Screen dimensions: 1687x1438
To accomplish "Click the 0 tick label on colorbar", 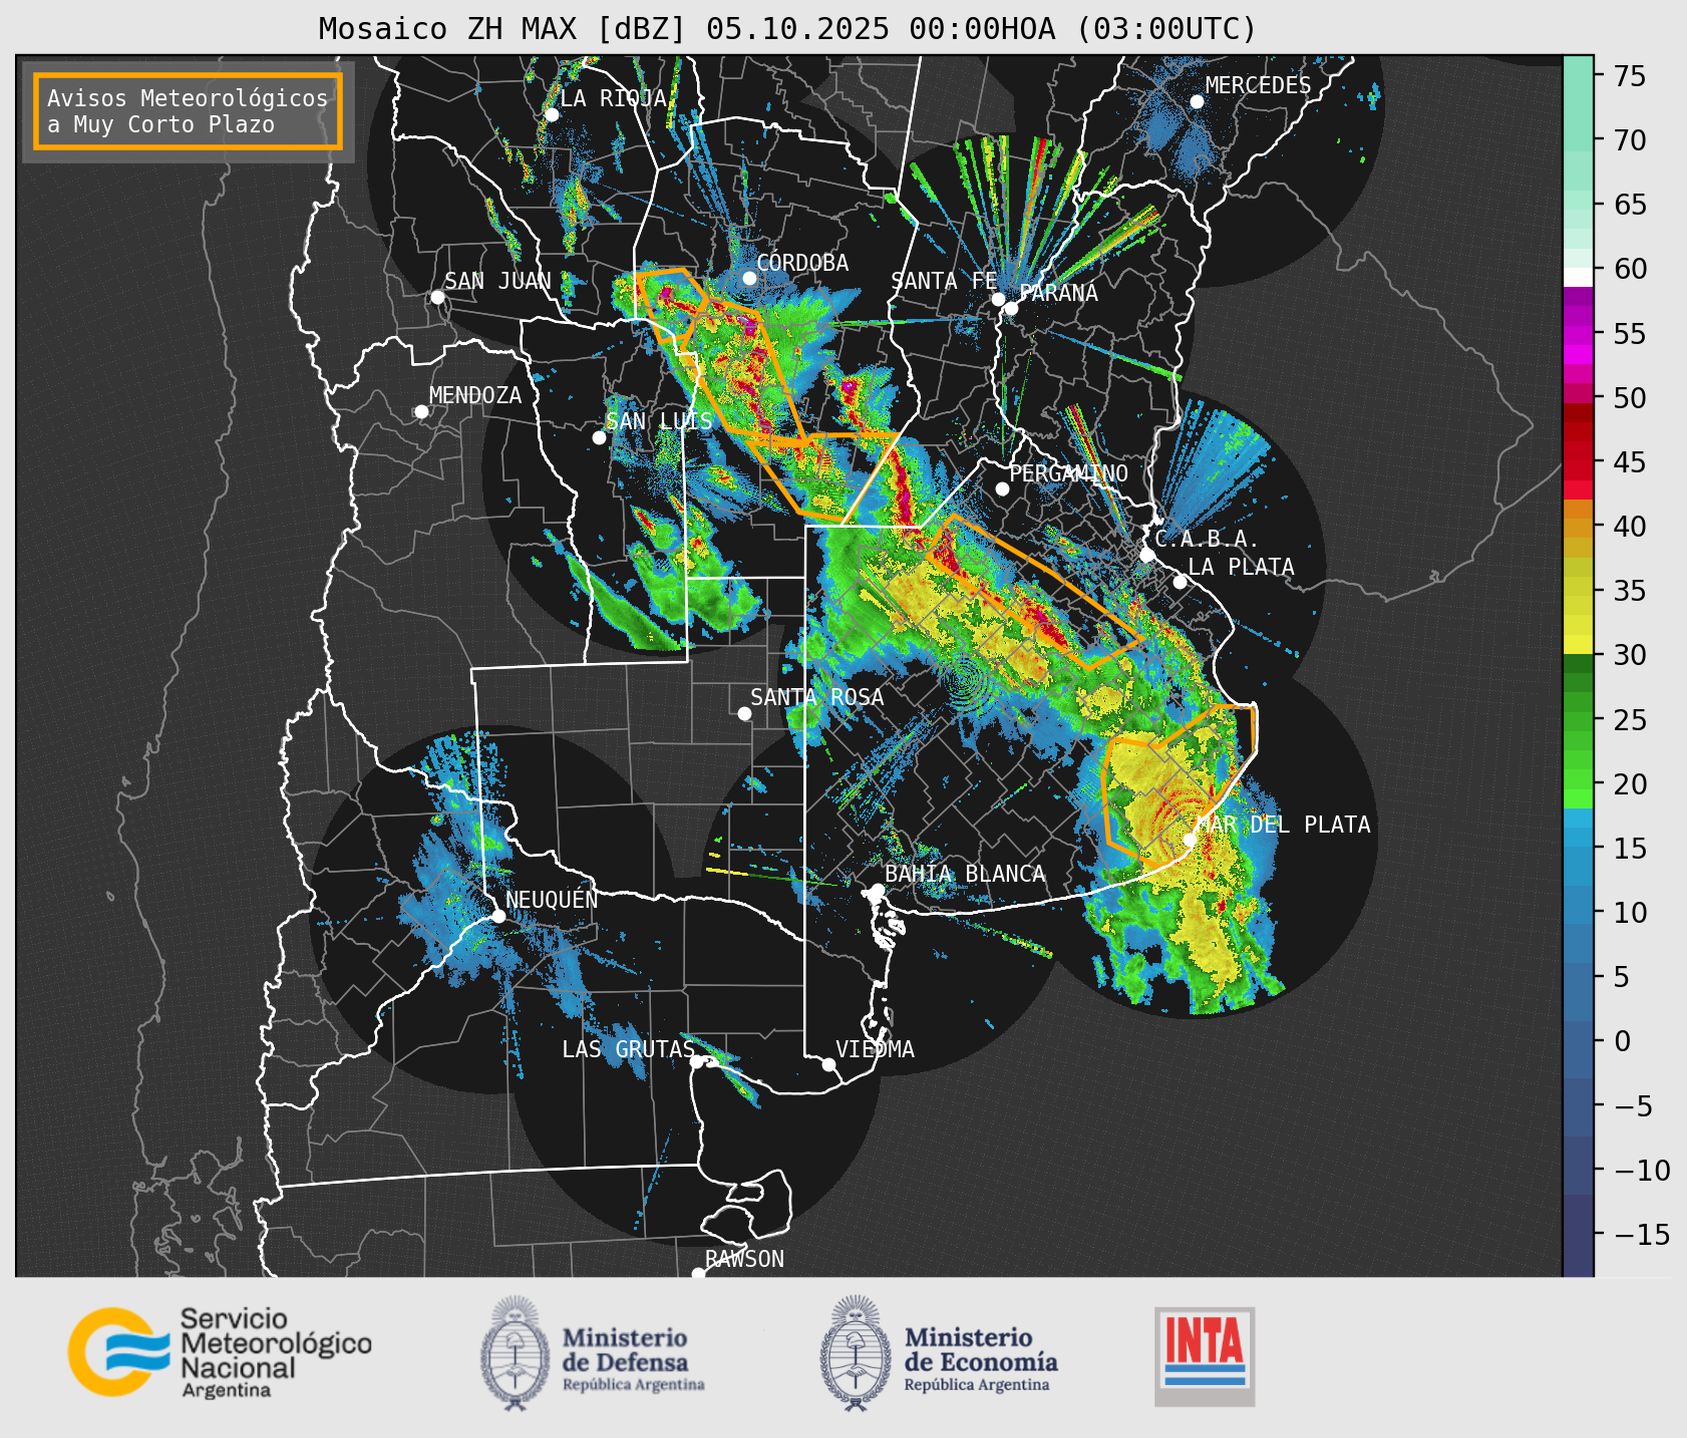I will pyautogui.click(x=1622, y=1042).
